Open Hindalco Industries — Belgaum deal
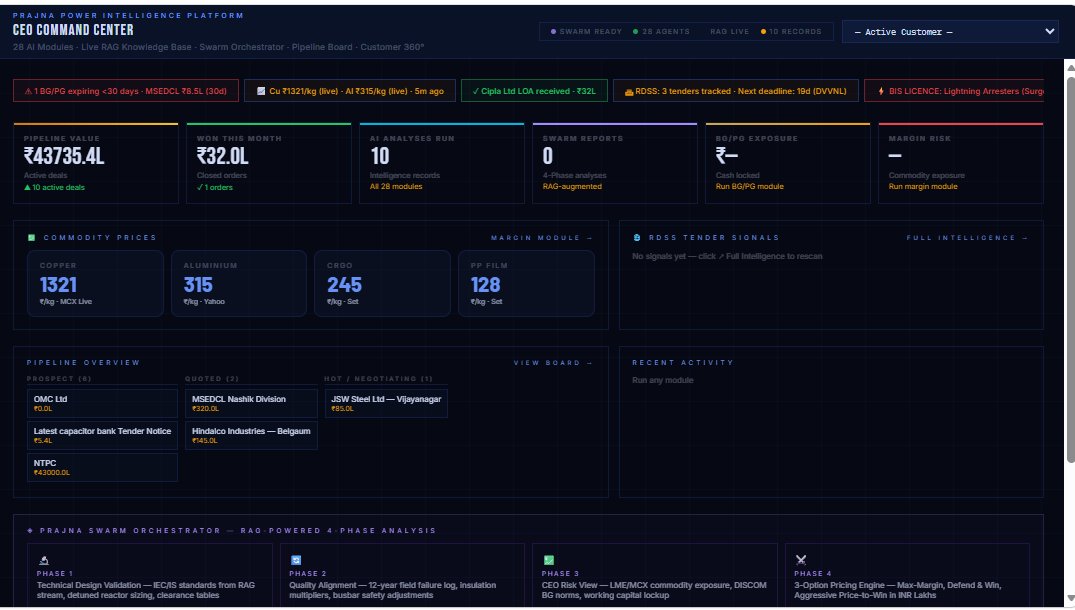 click(251, 435)
